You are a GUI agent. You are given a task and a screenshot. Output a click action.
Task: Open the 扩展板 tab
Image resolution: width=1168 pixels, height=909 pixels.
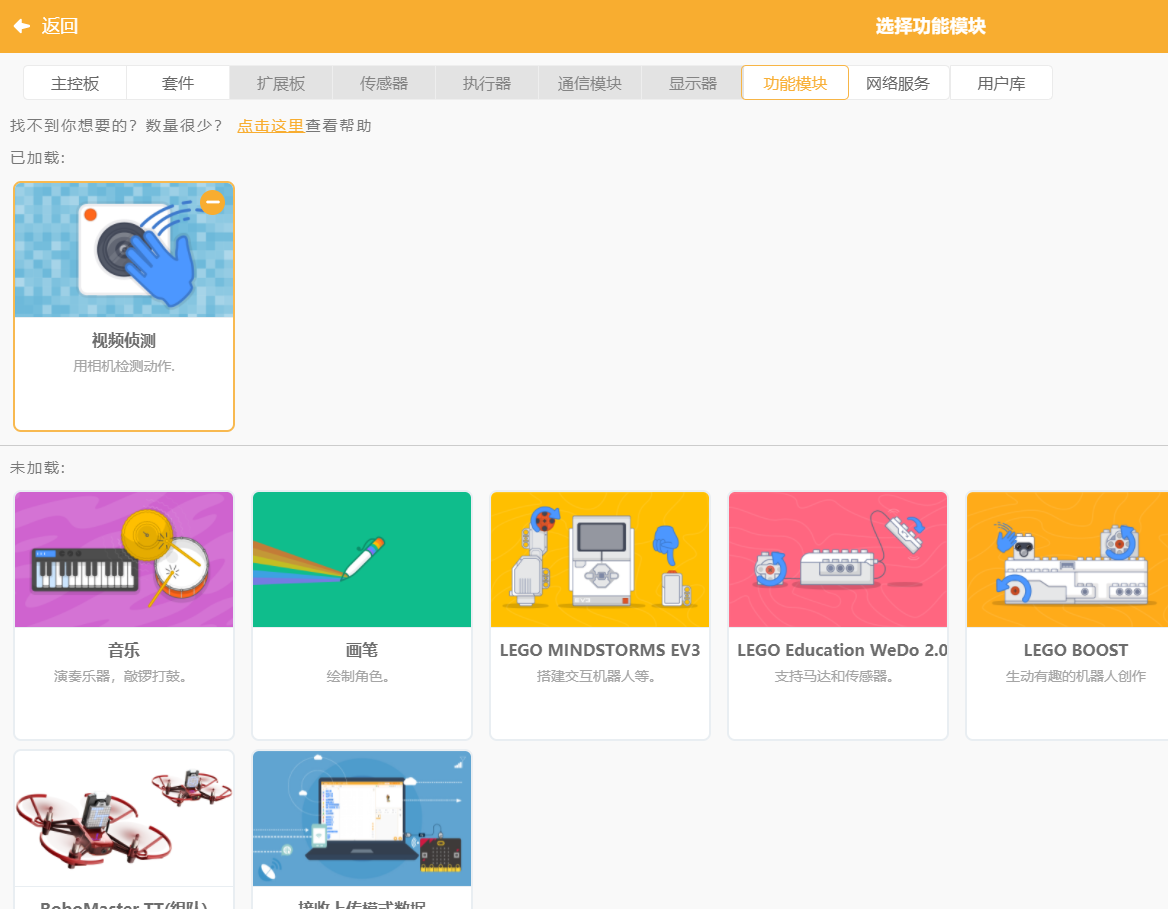[281, 83]
